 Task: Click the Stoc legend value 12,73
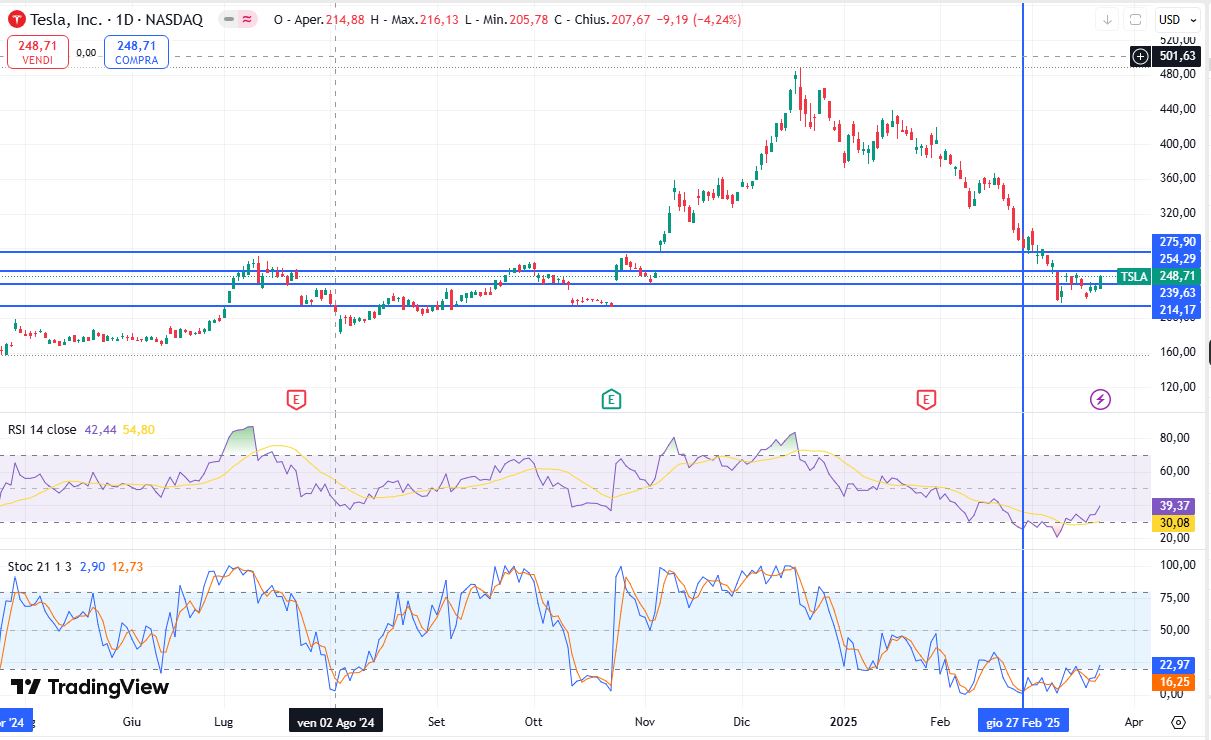tap(126, 566)
